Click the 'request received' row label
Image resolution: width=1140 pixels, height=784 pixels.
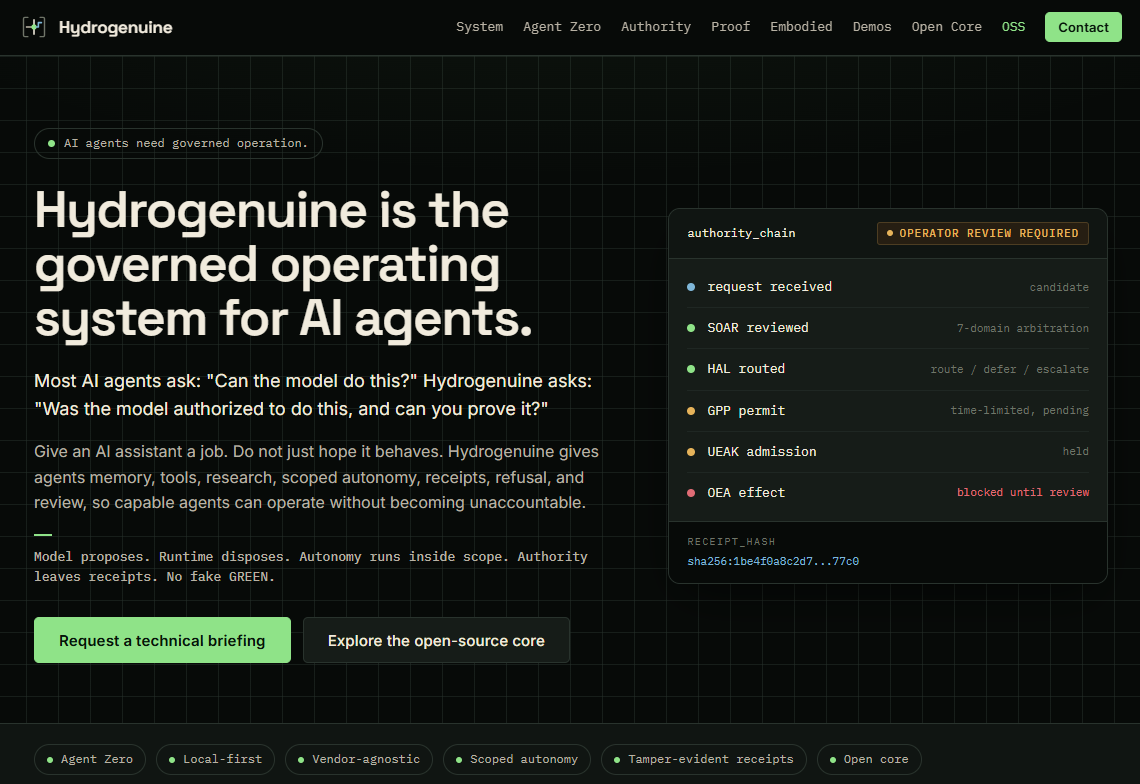(769, 287)
